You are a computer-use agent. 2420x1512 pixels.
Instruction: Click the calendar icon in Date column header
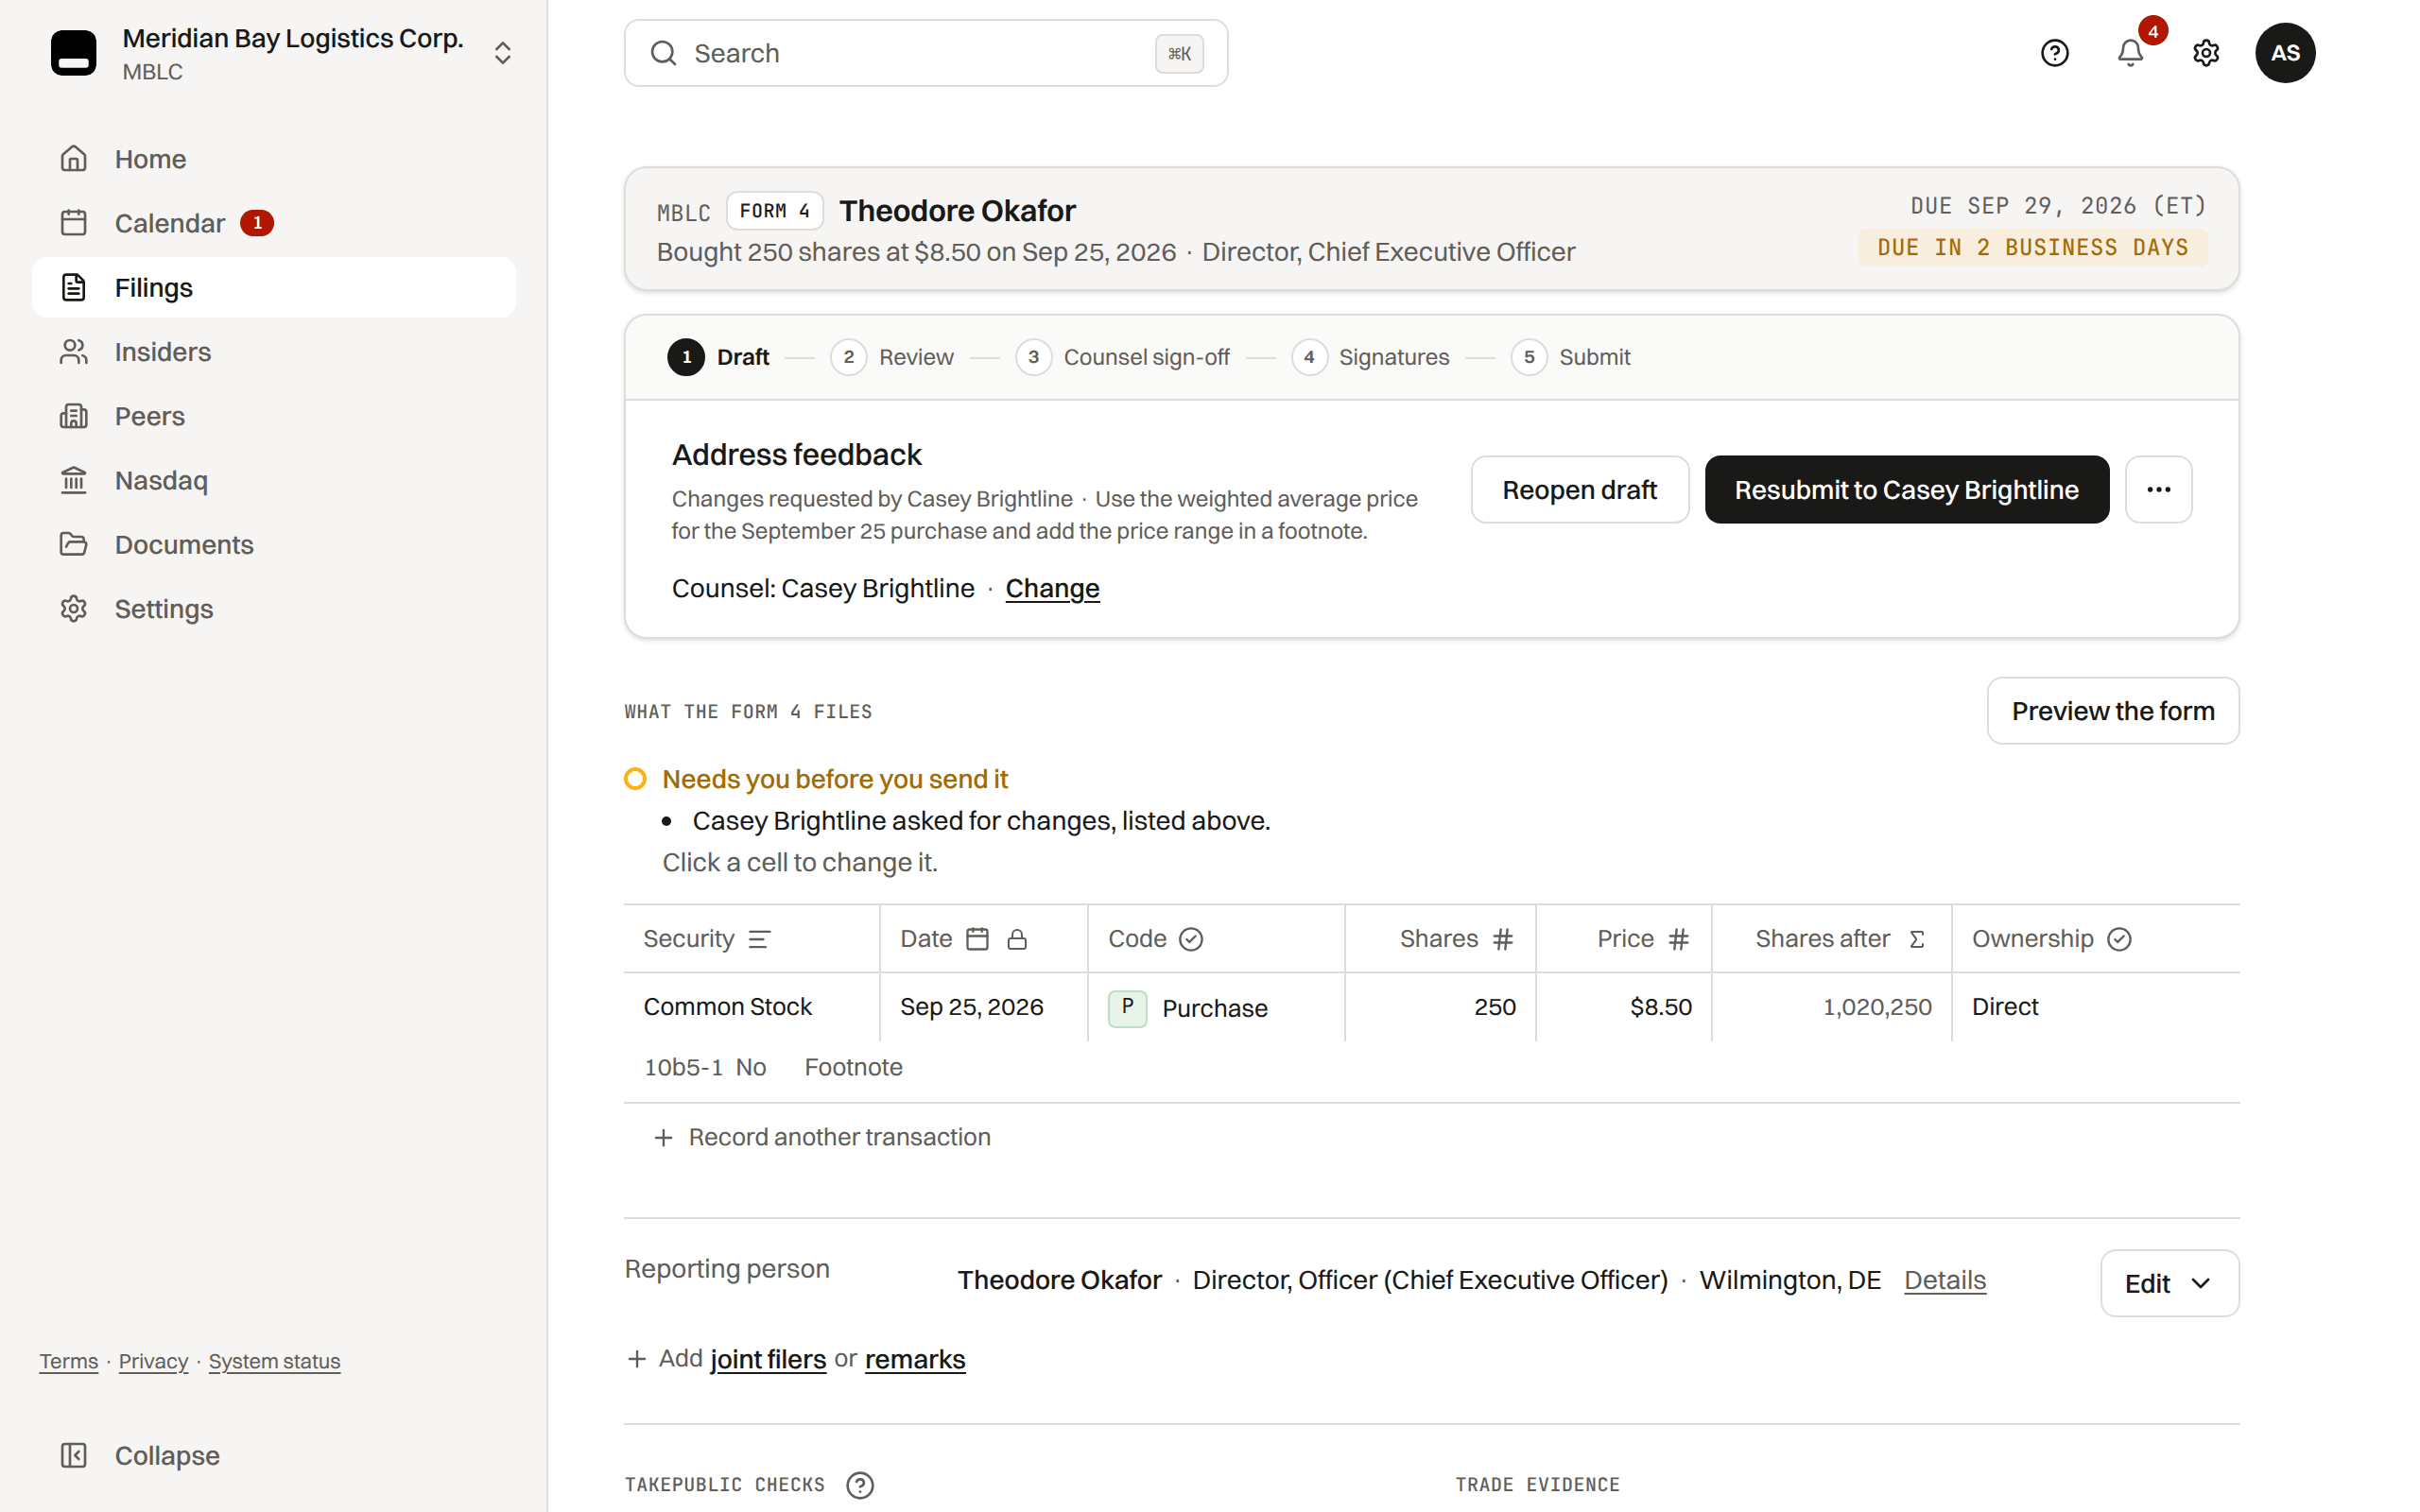coord(978,939)
